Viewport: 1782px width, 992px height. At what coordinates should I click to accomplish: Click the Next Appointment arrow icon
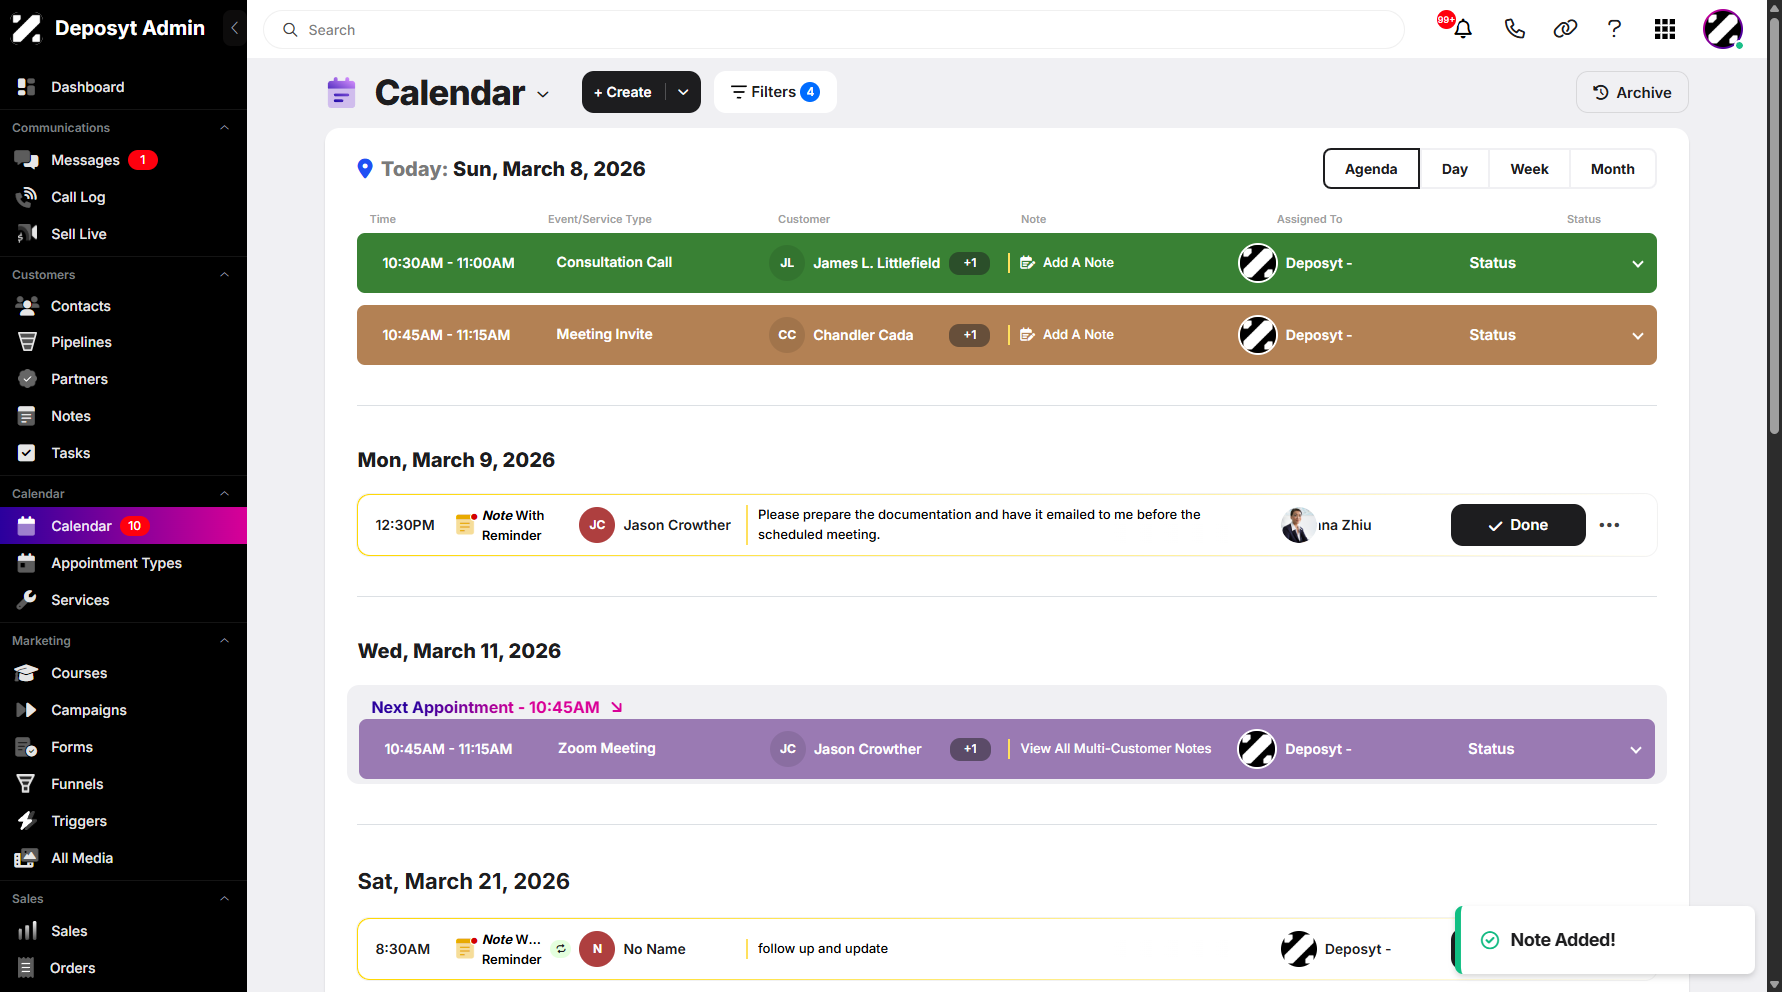[617, 707]
